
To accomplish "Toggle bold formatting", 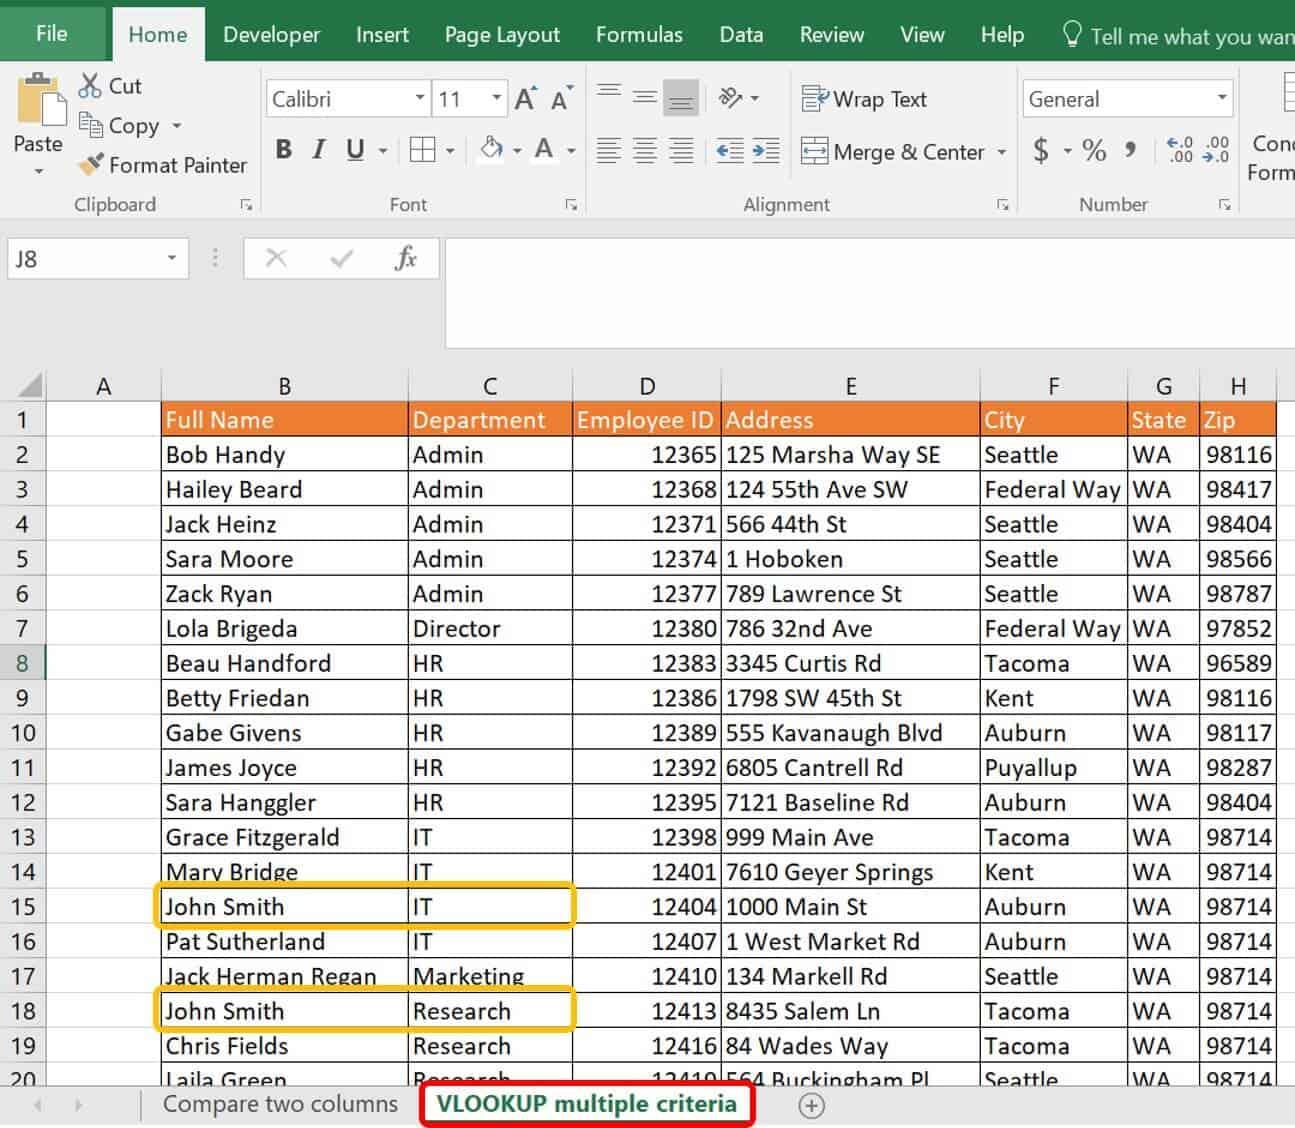I will coord(284,151).
